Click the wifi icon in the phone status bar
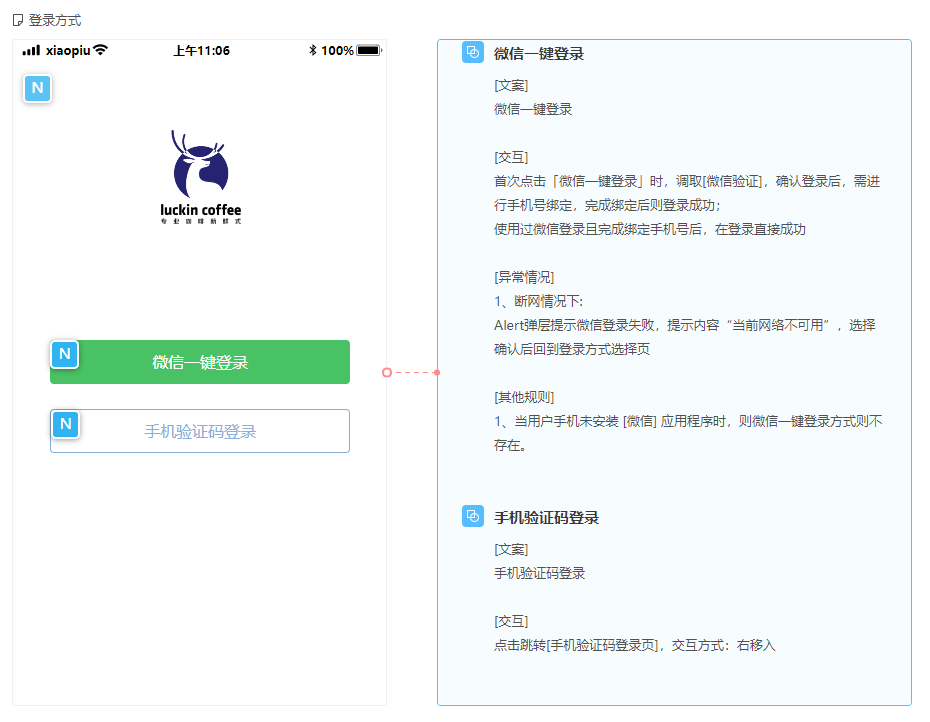The width and height of the screenshot is (930, 722). click(101, 50)
